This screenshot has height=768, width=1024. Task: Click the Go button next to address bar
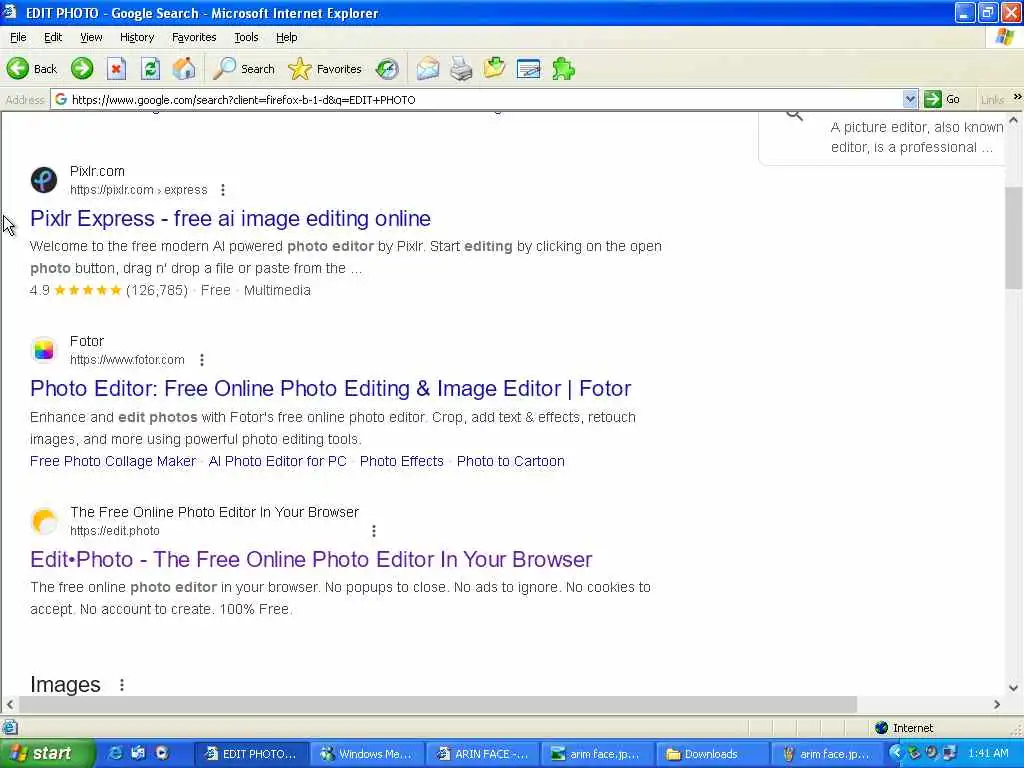click(942, 99)
